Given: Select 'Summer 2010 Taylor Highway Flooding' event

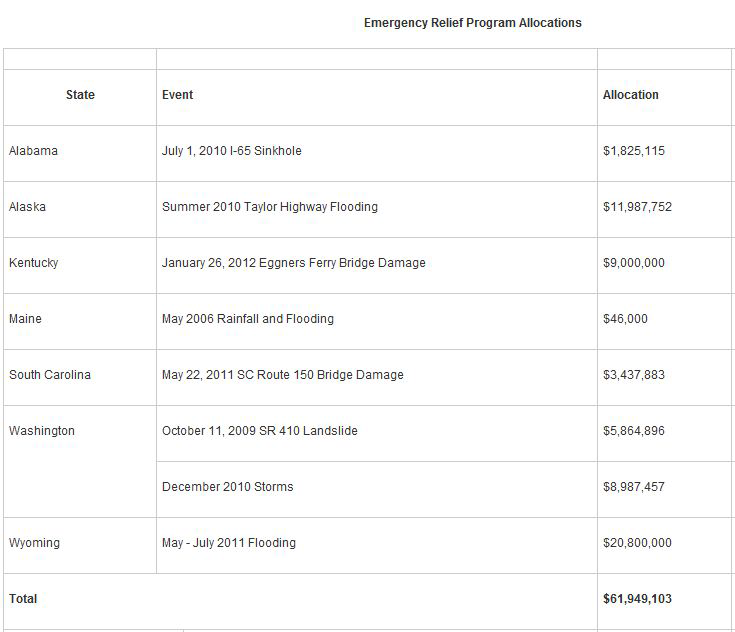Looking at the screenshot, I should (x=270, y=207).
